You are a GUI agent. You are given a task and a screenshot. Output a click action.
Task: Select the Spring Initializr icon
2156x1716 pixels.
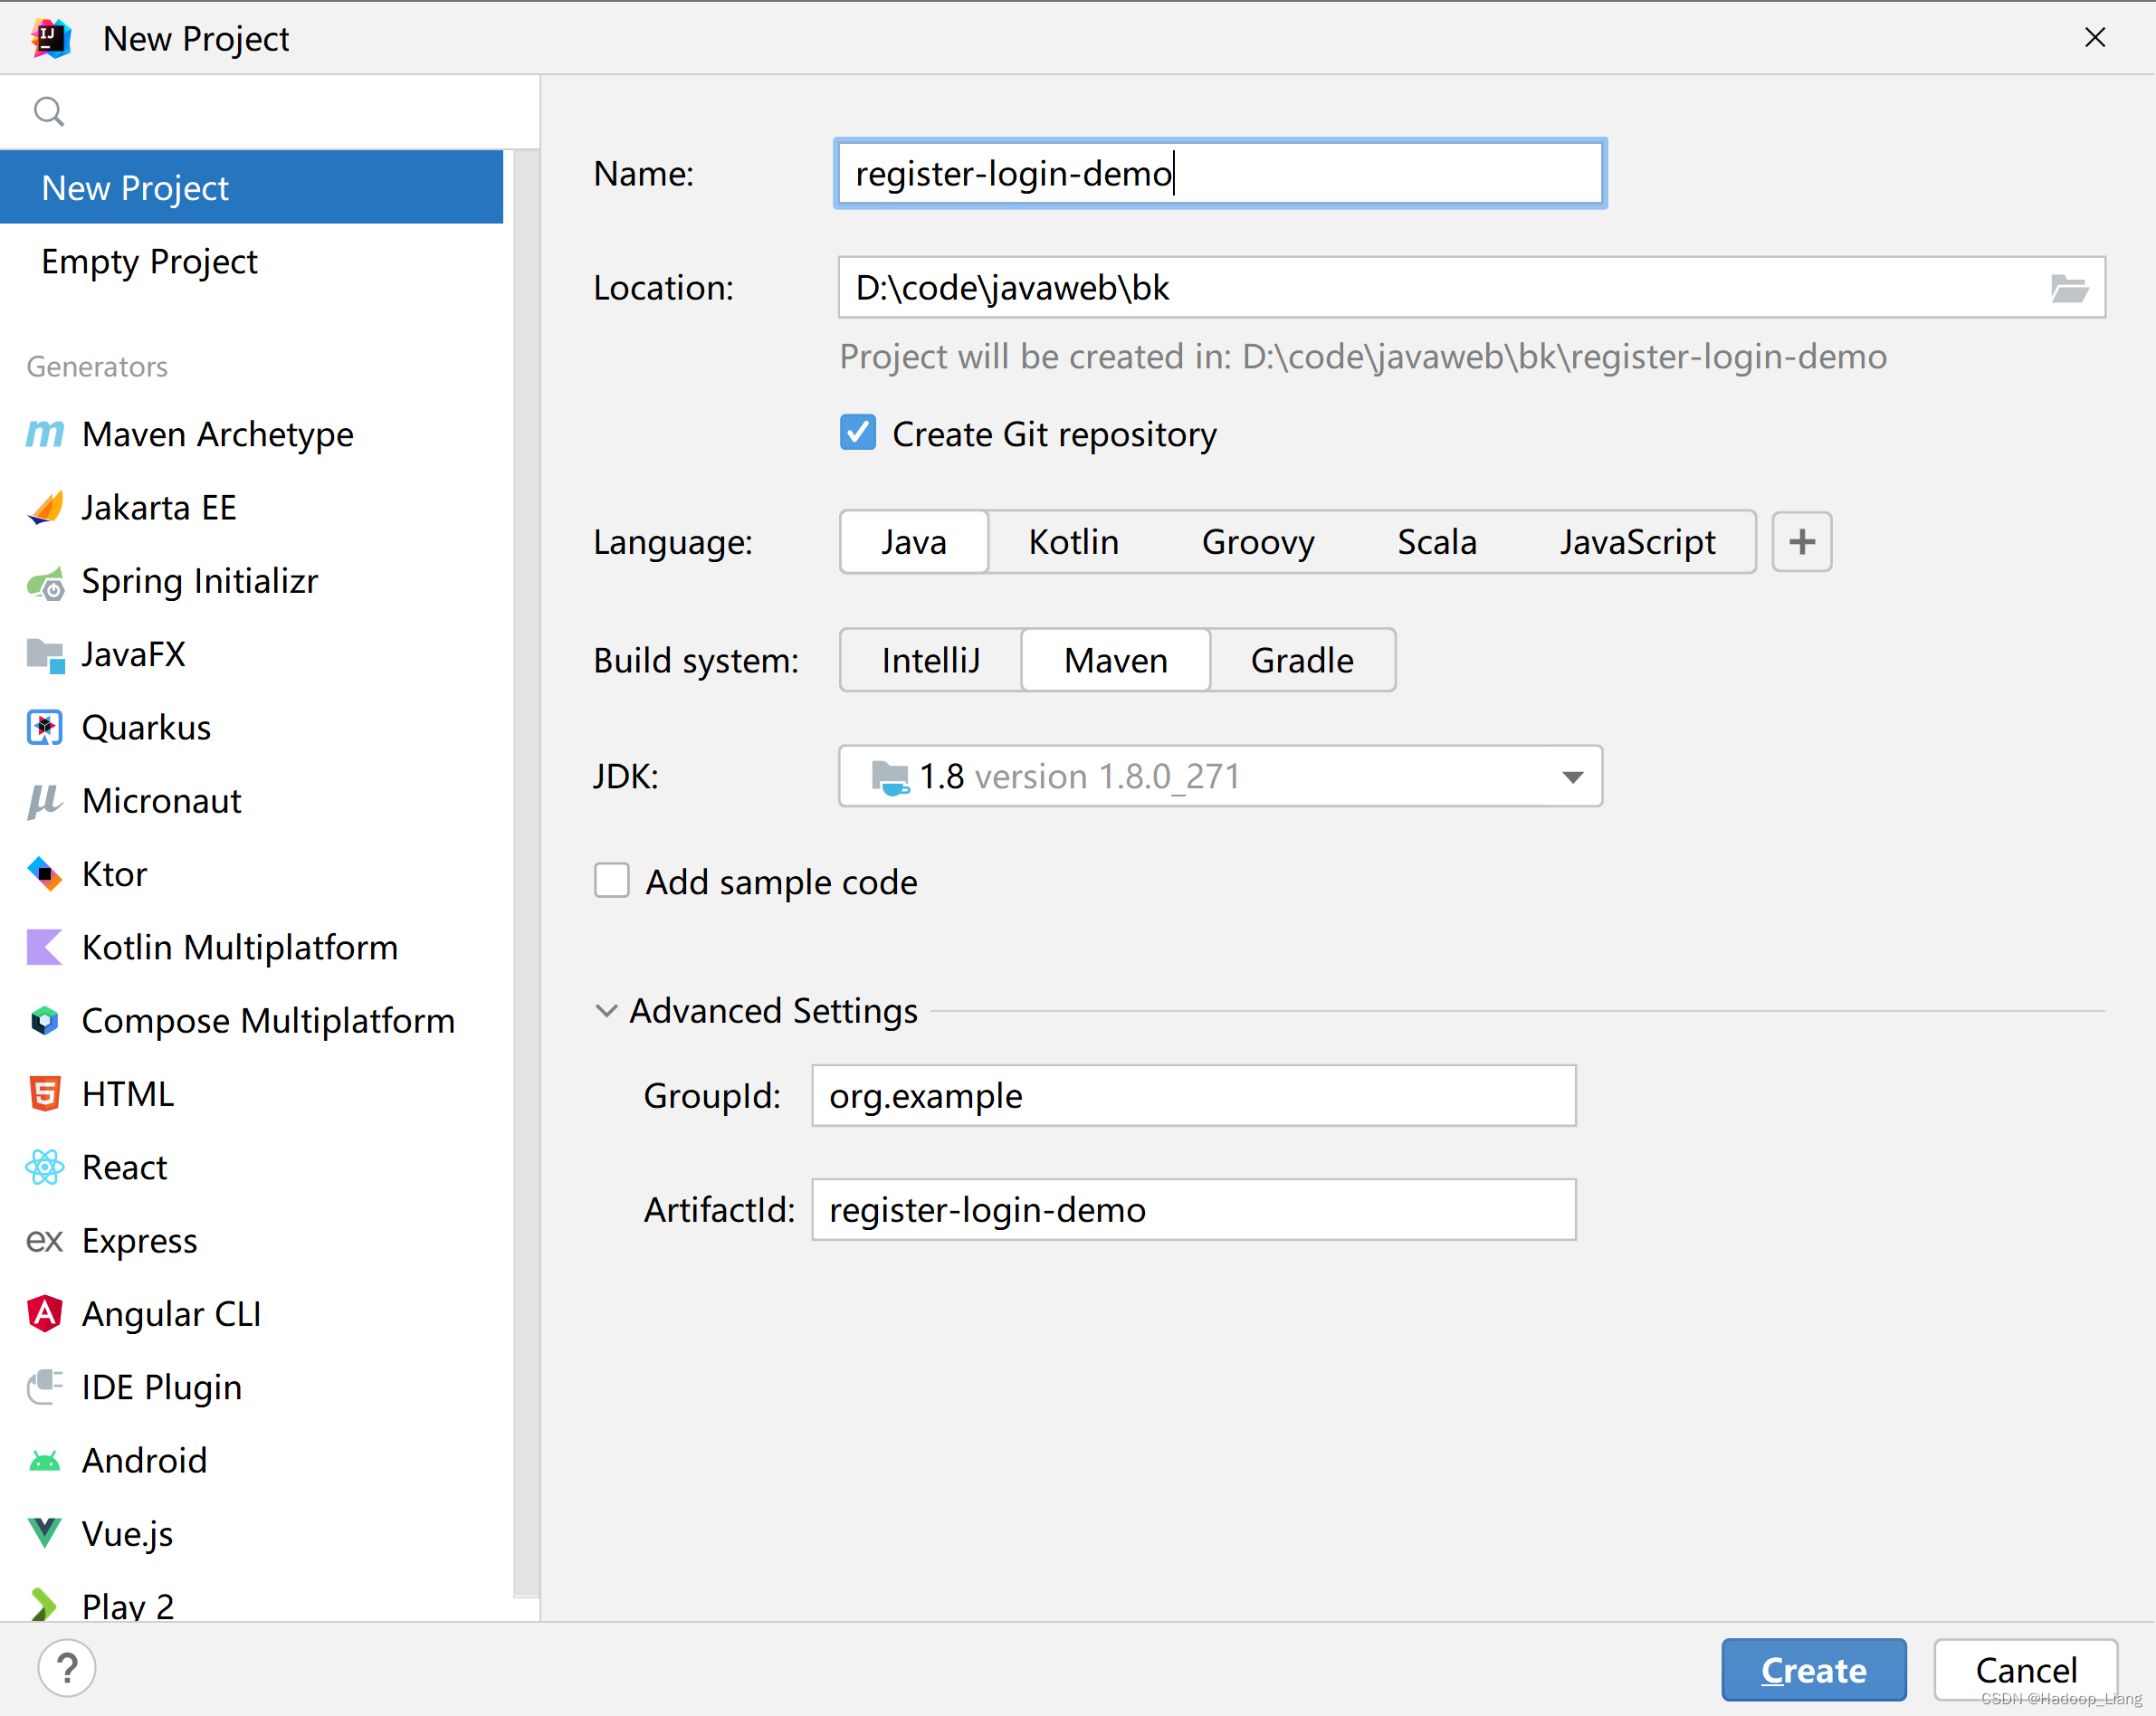tap(45, 582)
